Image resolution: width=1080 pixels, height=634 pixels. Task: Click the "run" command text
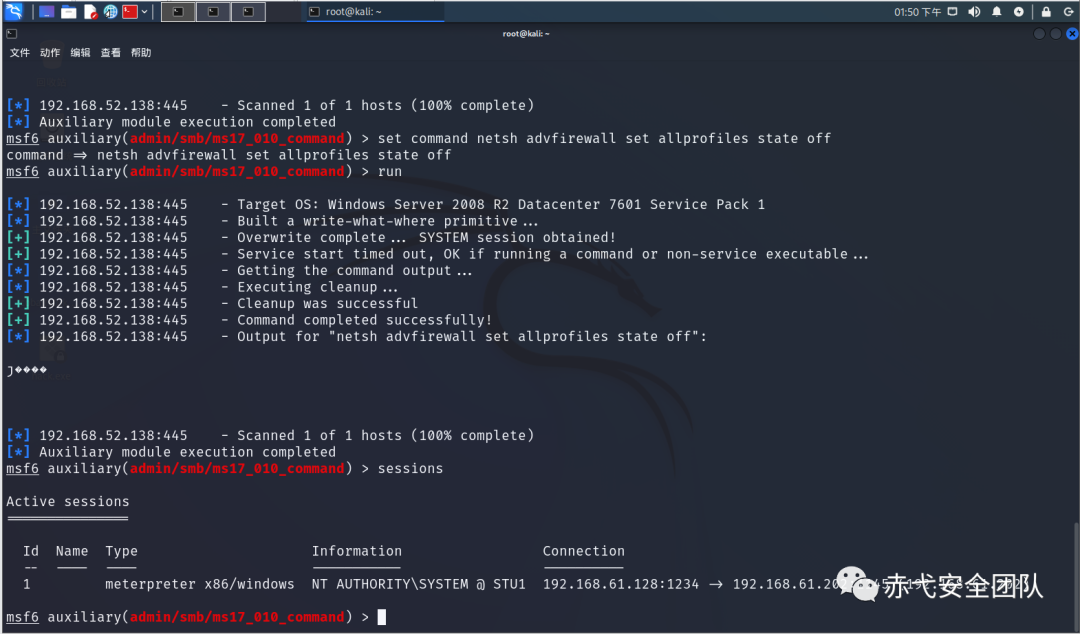click(x=390, y=172)
